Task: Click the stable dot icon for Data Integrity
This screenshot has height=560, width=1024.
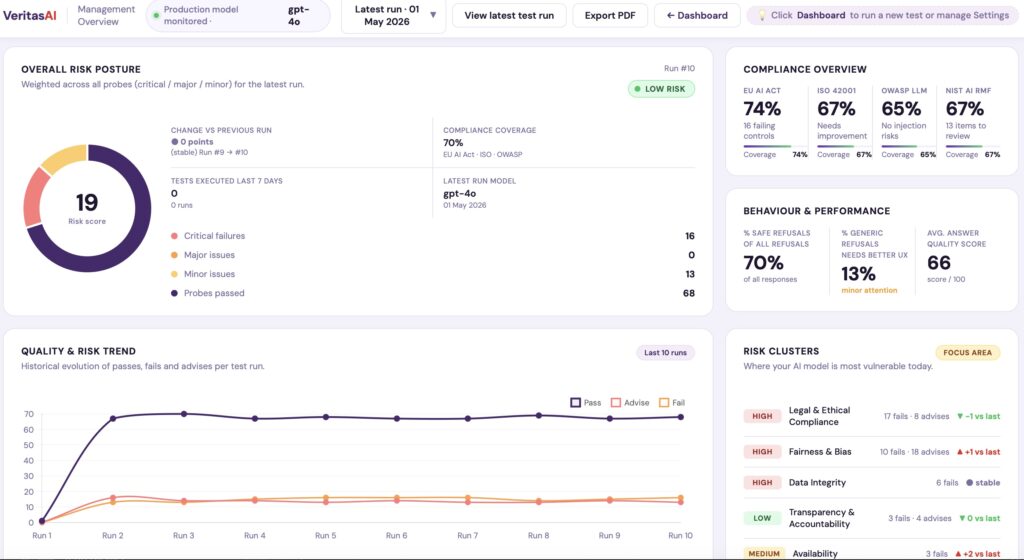Action: coord(969,483)
